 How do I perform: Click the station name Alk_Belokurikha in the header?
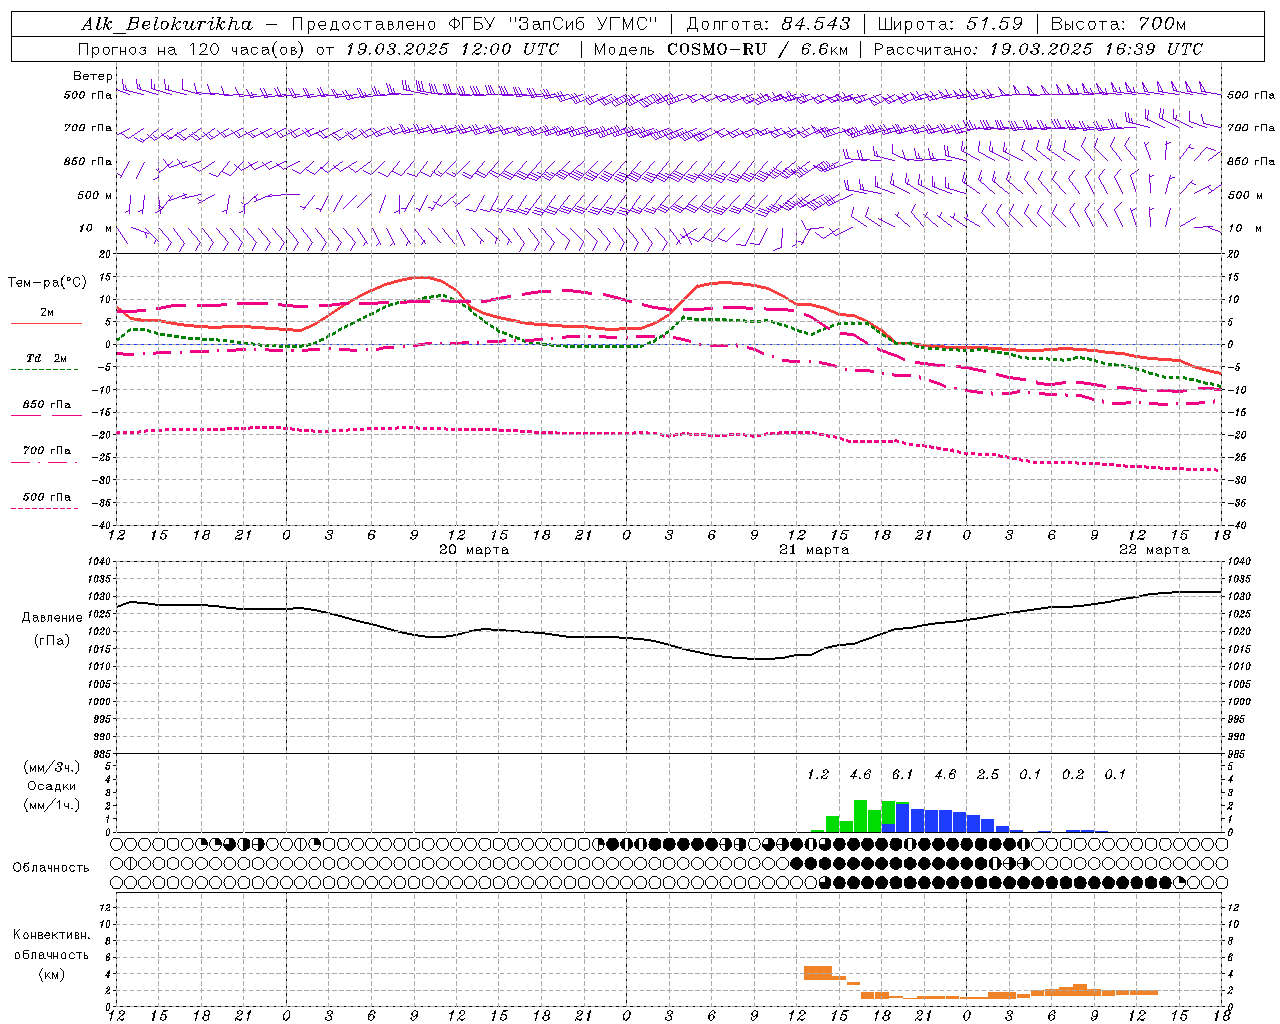[167, 24]
